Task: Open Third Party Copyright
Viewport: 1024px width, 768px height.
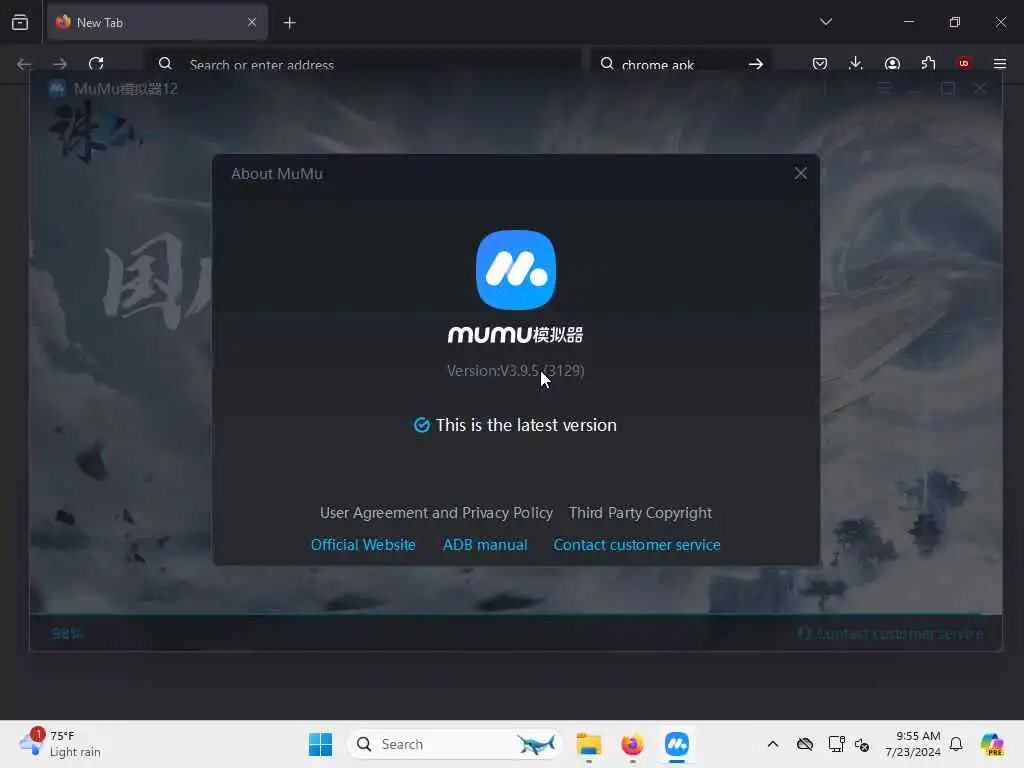Action: [640, 513]
